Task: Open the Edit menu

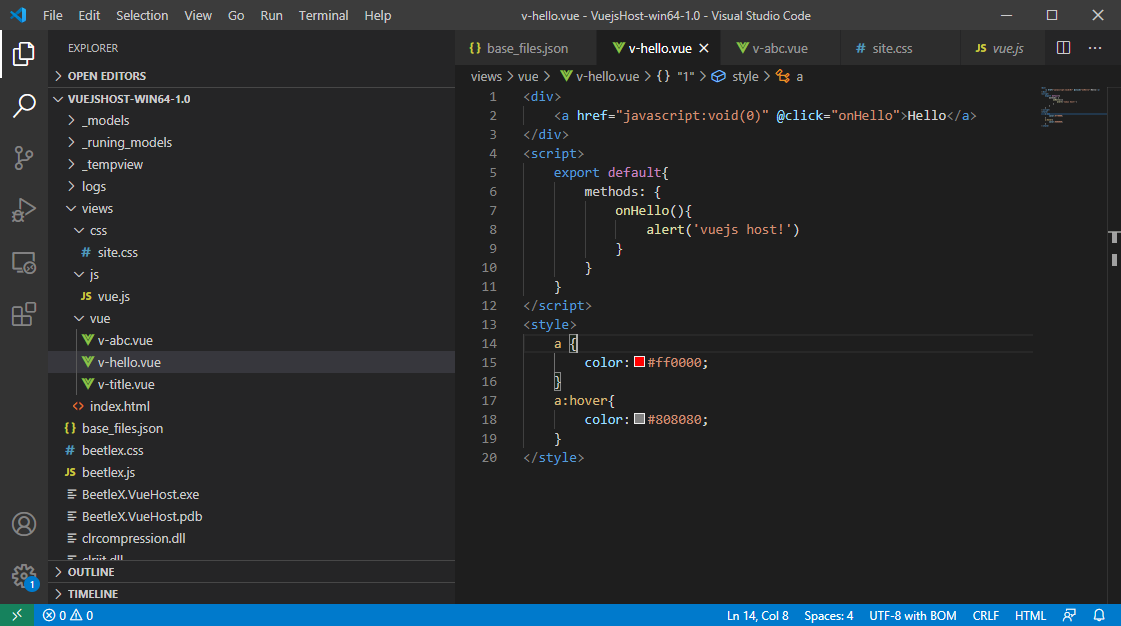Action: coord(89,15)
